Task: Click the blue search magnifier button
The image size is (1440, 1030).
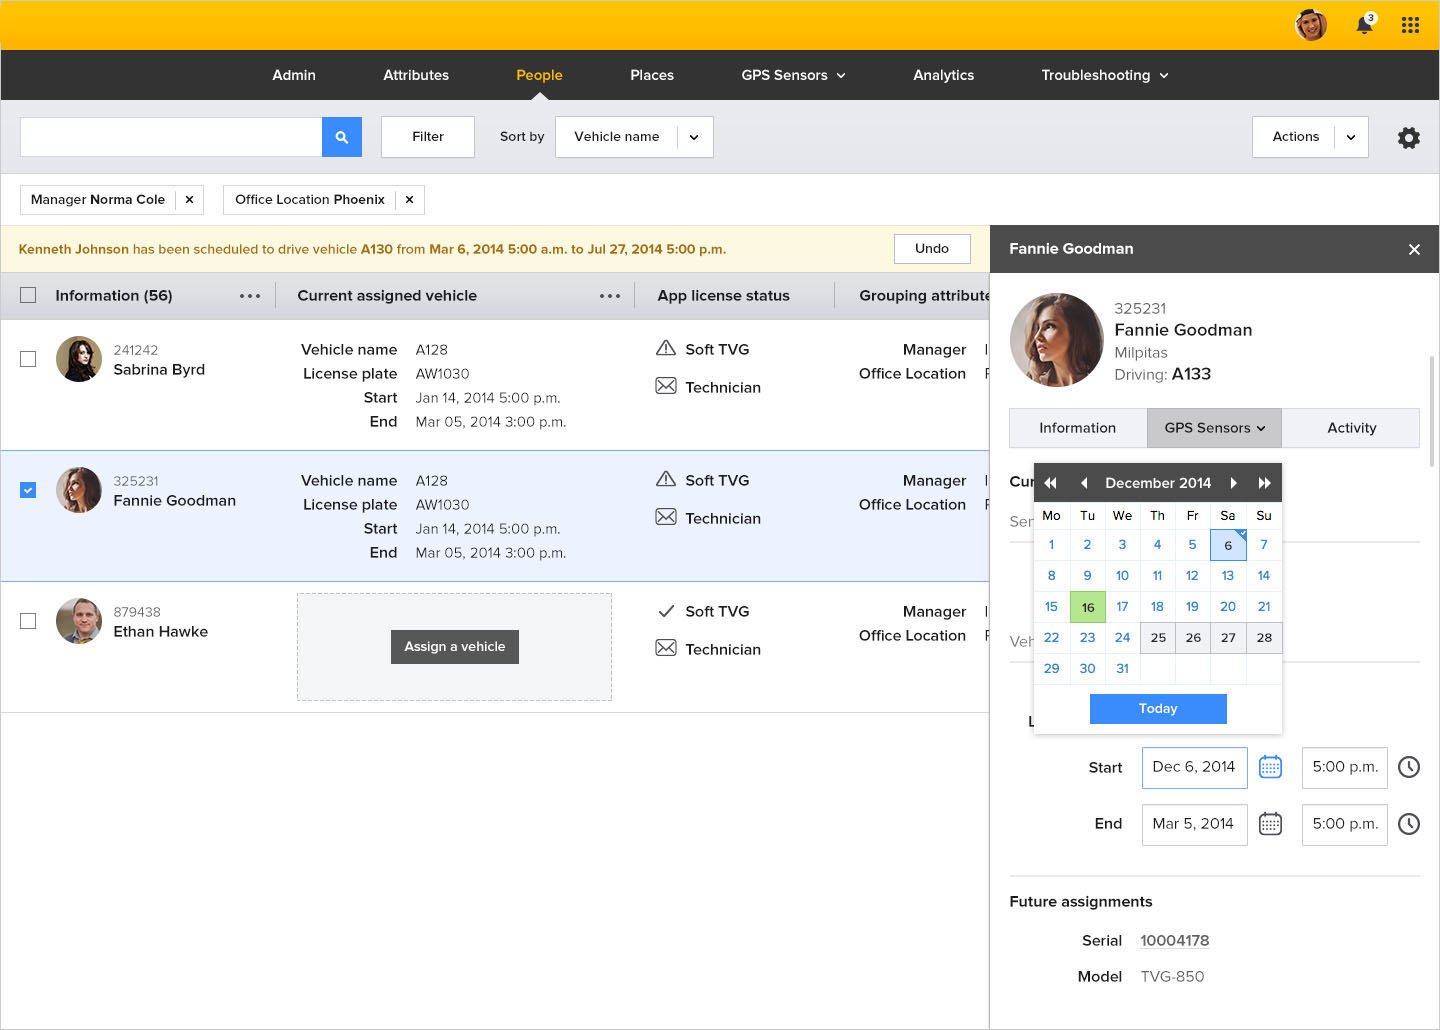Action: pyautogui.click(x=342, y=137)
